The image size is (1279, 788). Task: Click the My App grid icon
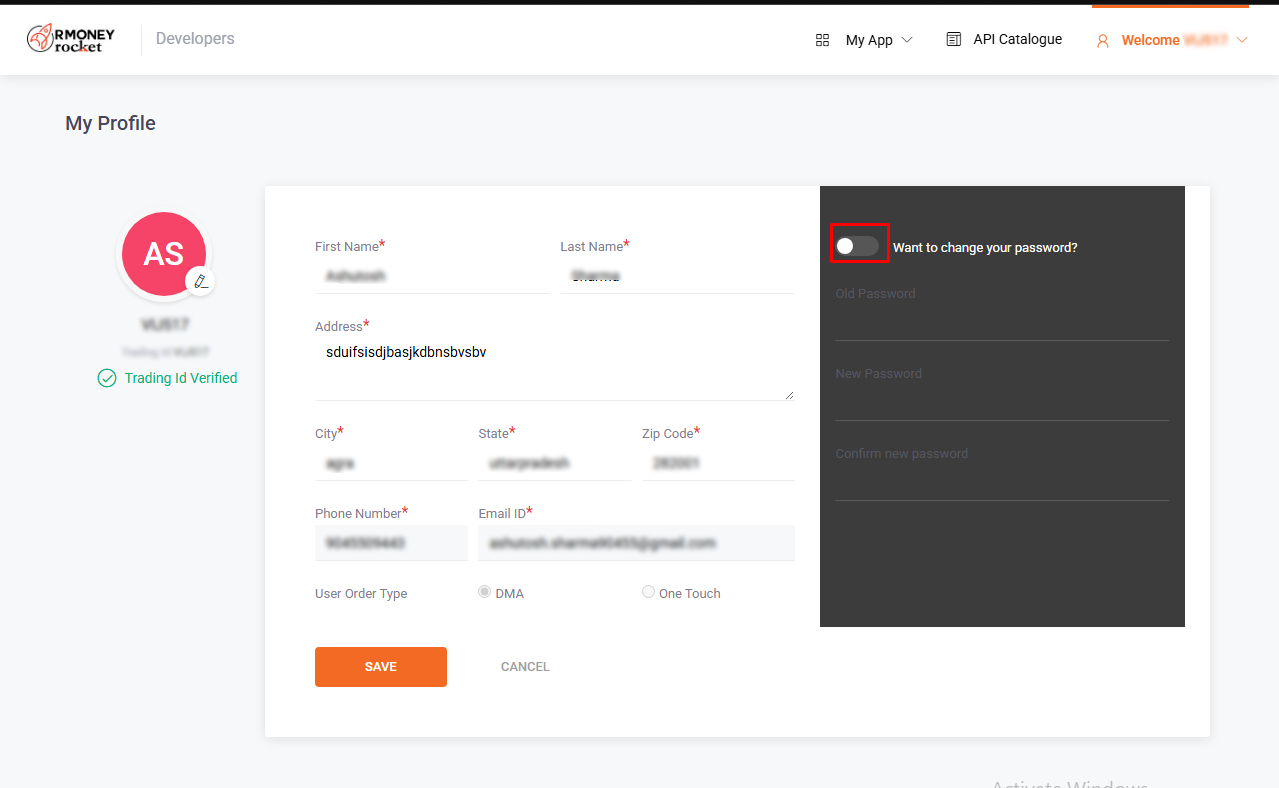(x=822, y=40)
